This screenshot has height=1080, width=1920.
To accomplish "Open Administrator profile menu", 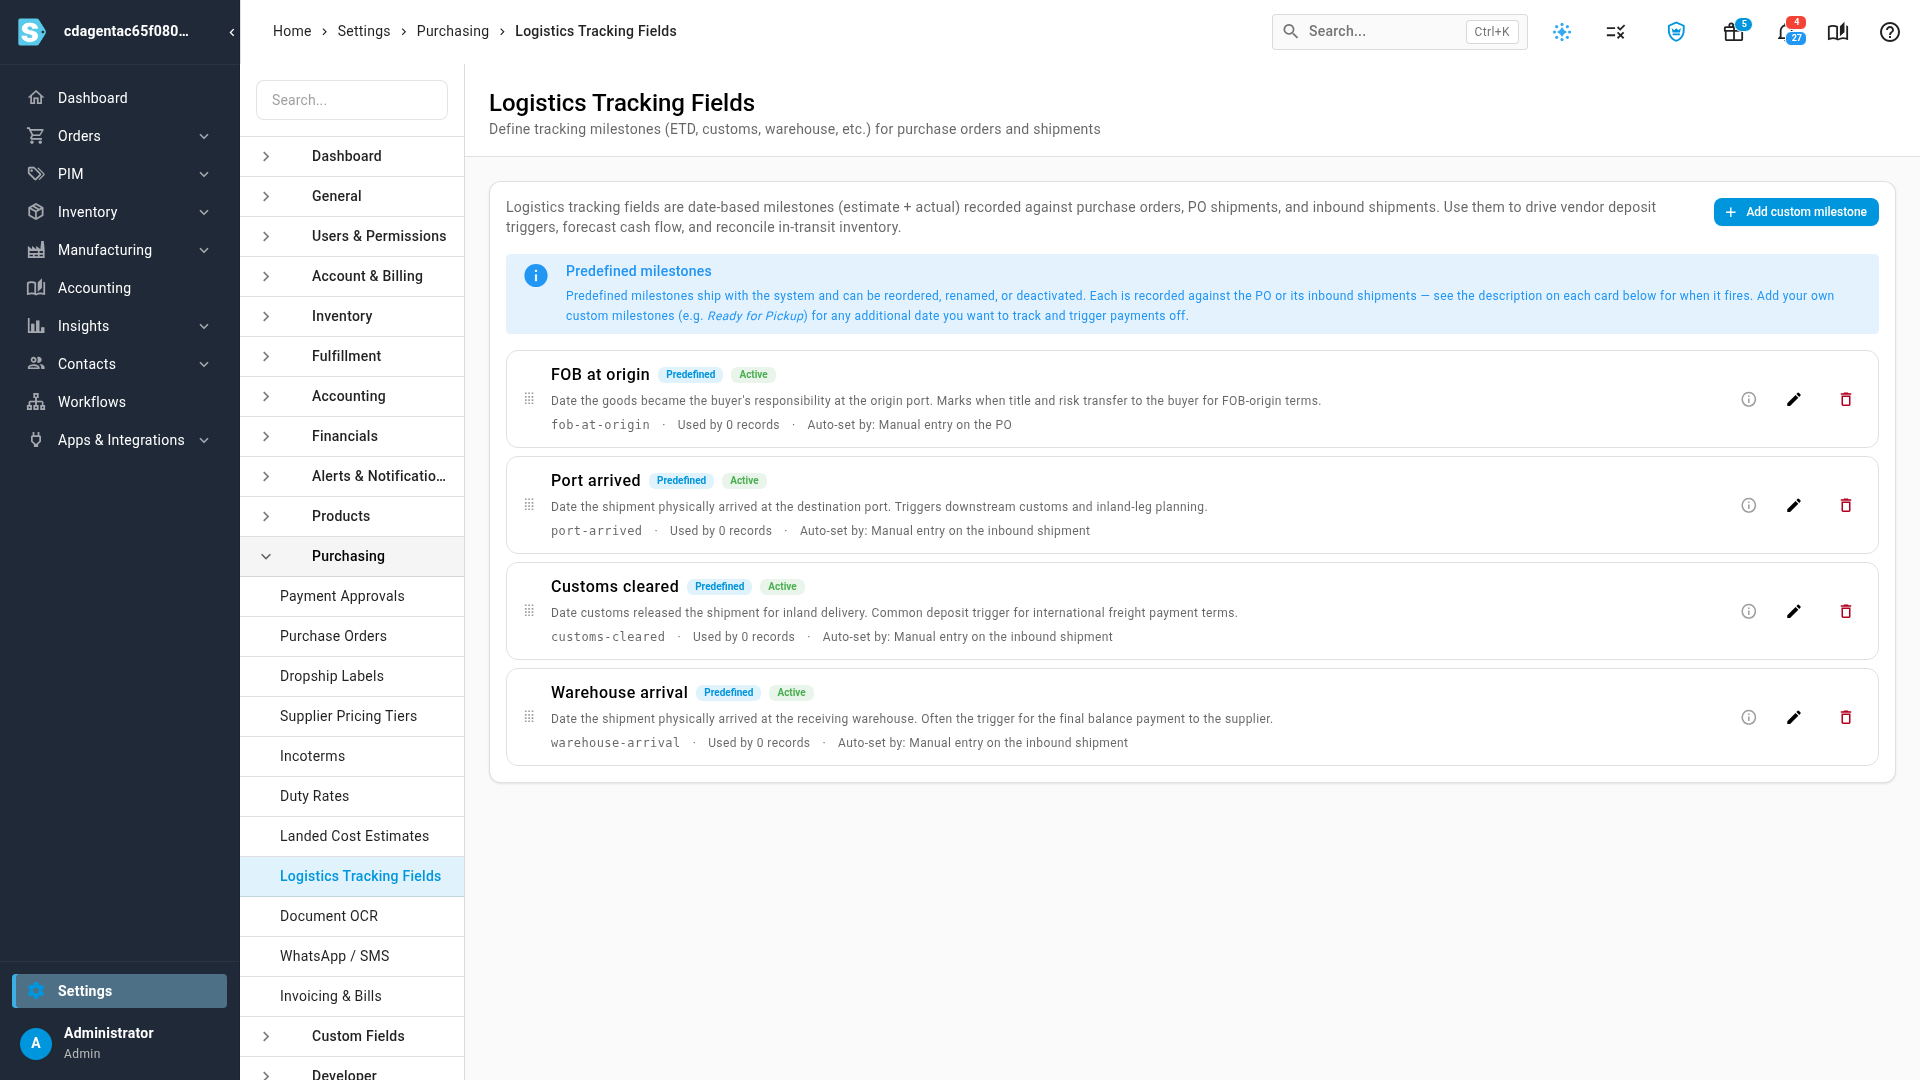I will [x=120, y=1042].
